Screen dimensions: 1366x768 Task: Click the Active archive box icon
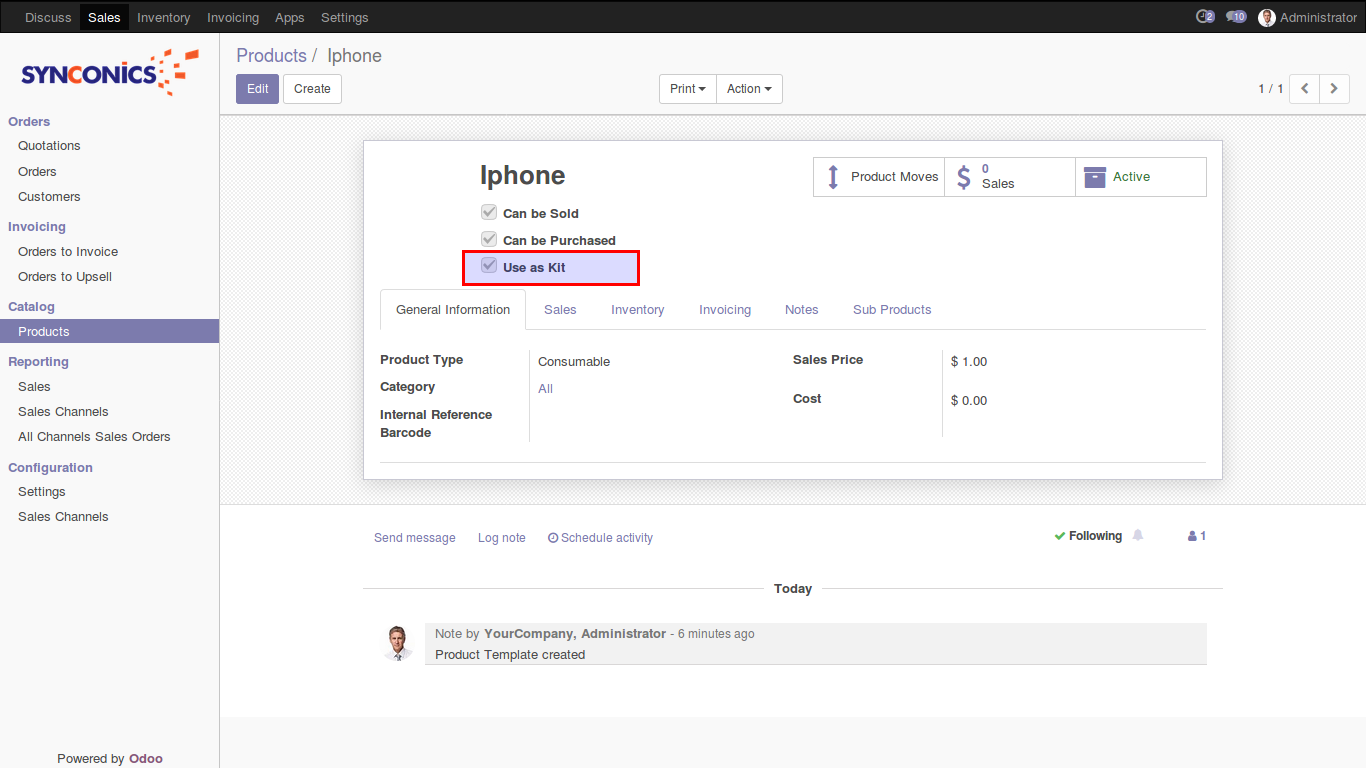(1095, 177)
